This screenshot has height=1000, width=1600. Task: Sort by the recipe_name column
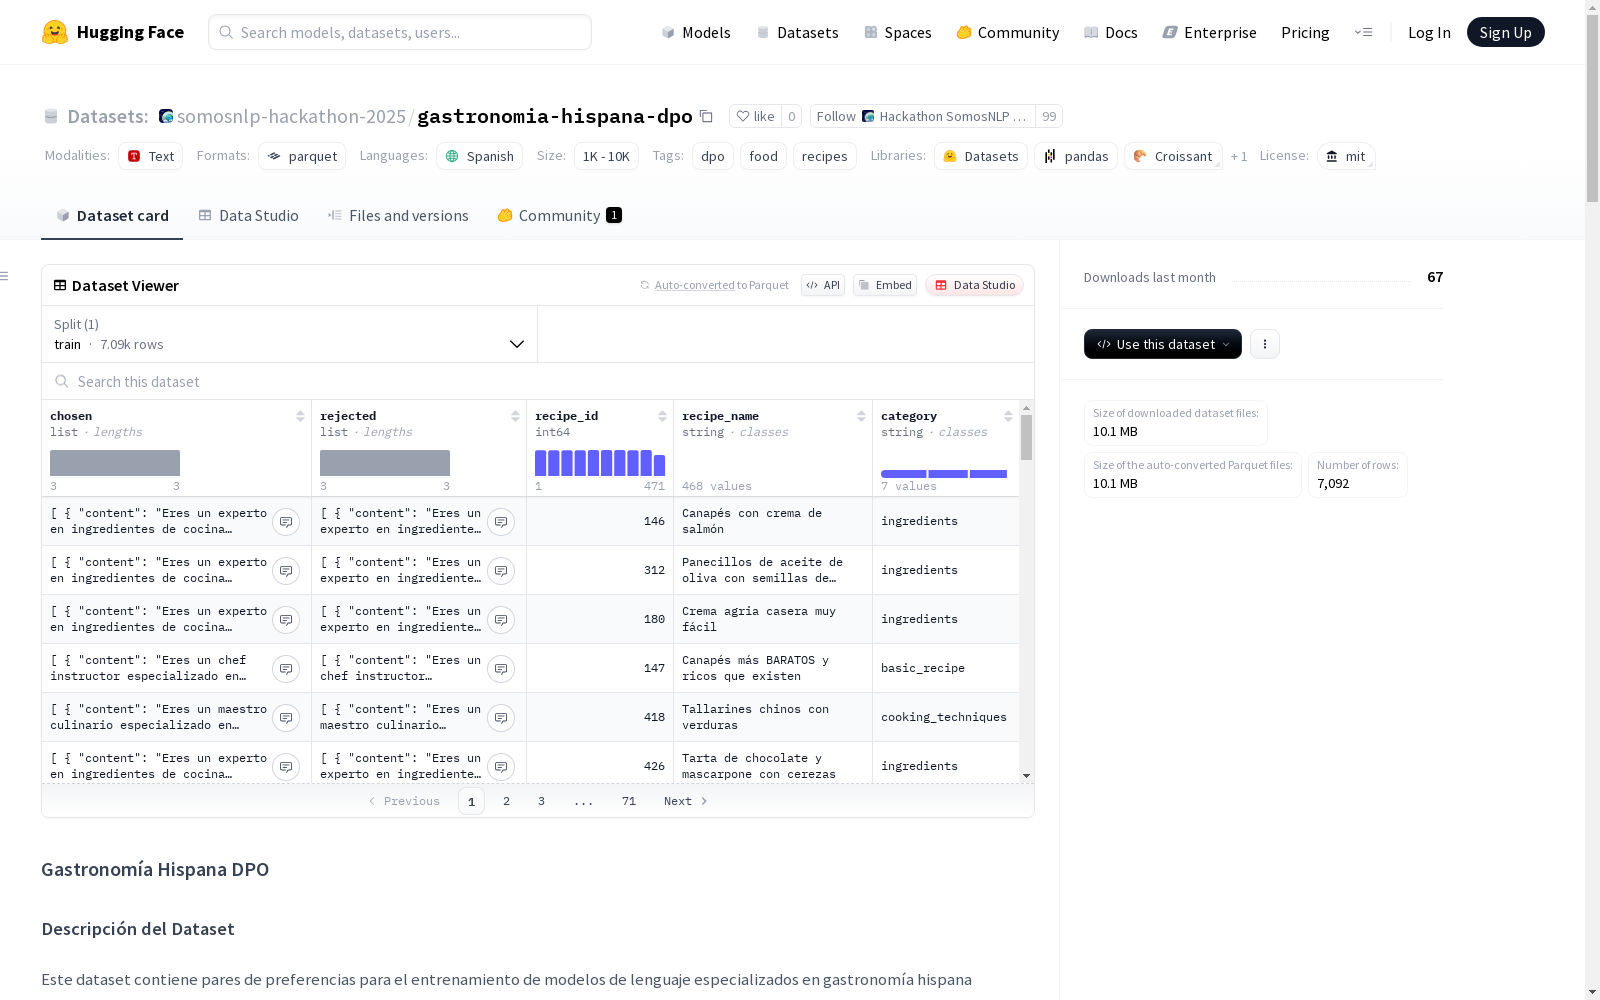click(861, 416)
